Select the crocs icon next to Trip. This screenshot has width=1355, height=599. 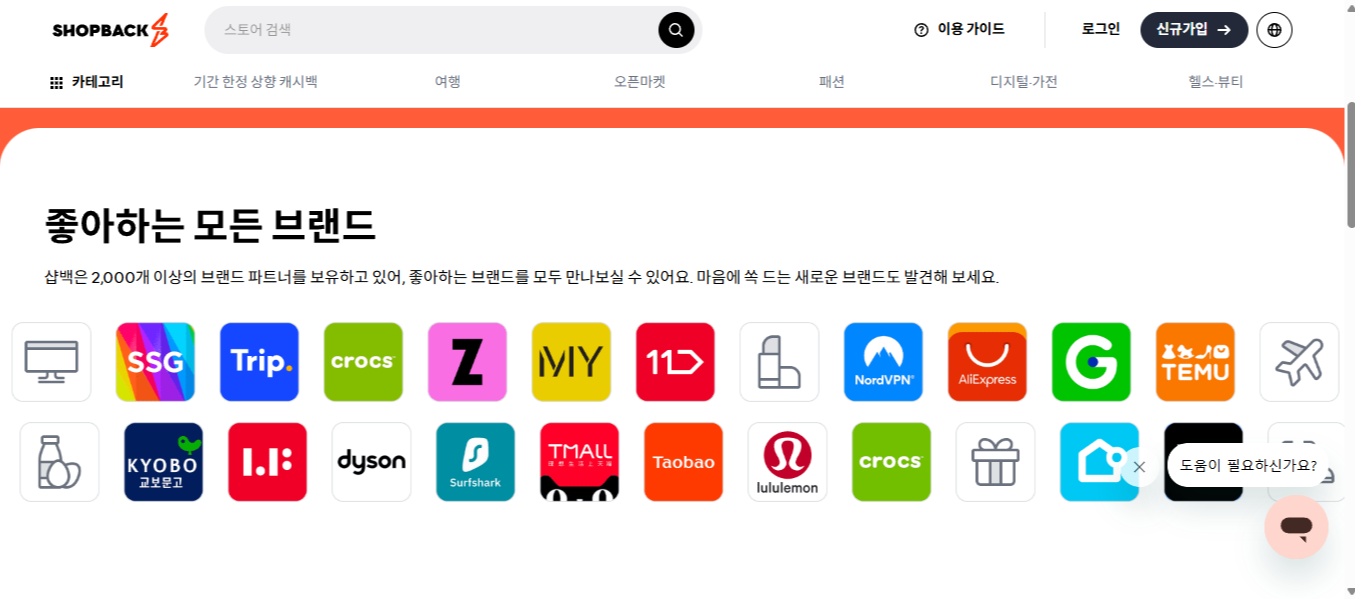pos(363,362)
